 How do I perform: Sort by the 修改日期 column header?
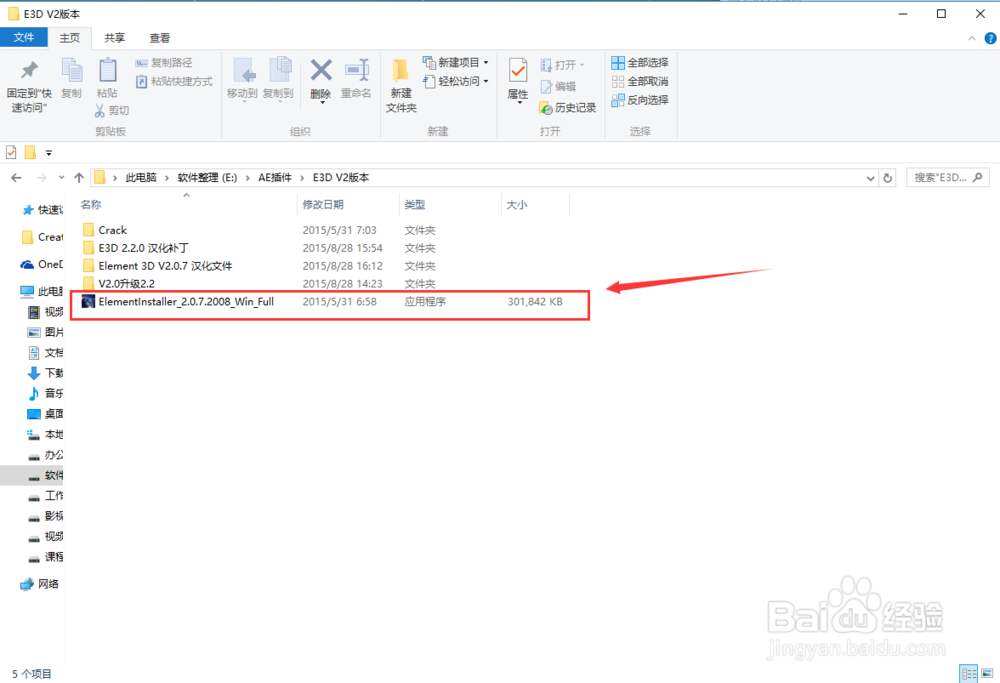pyautogui.click(x=323, y=205)
